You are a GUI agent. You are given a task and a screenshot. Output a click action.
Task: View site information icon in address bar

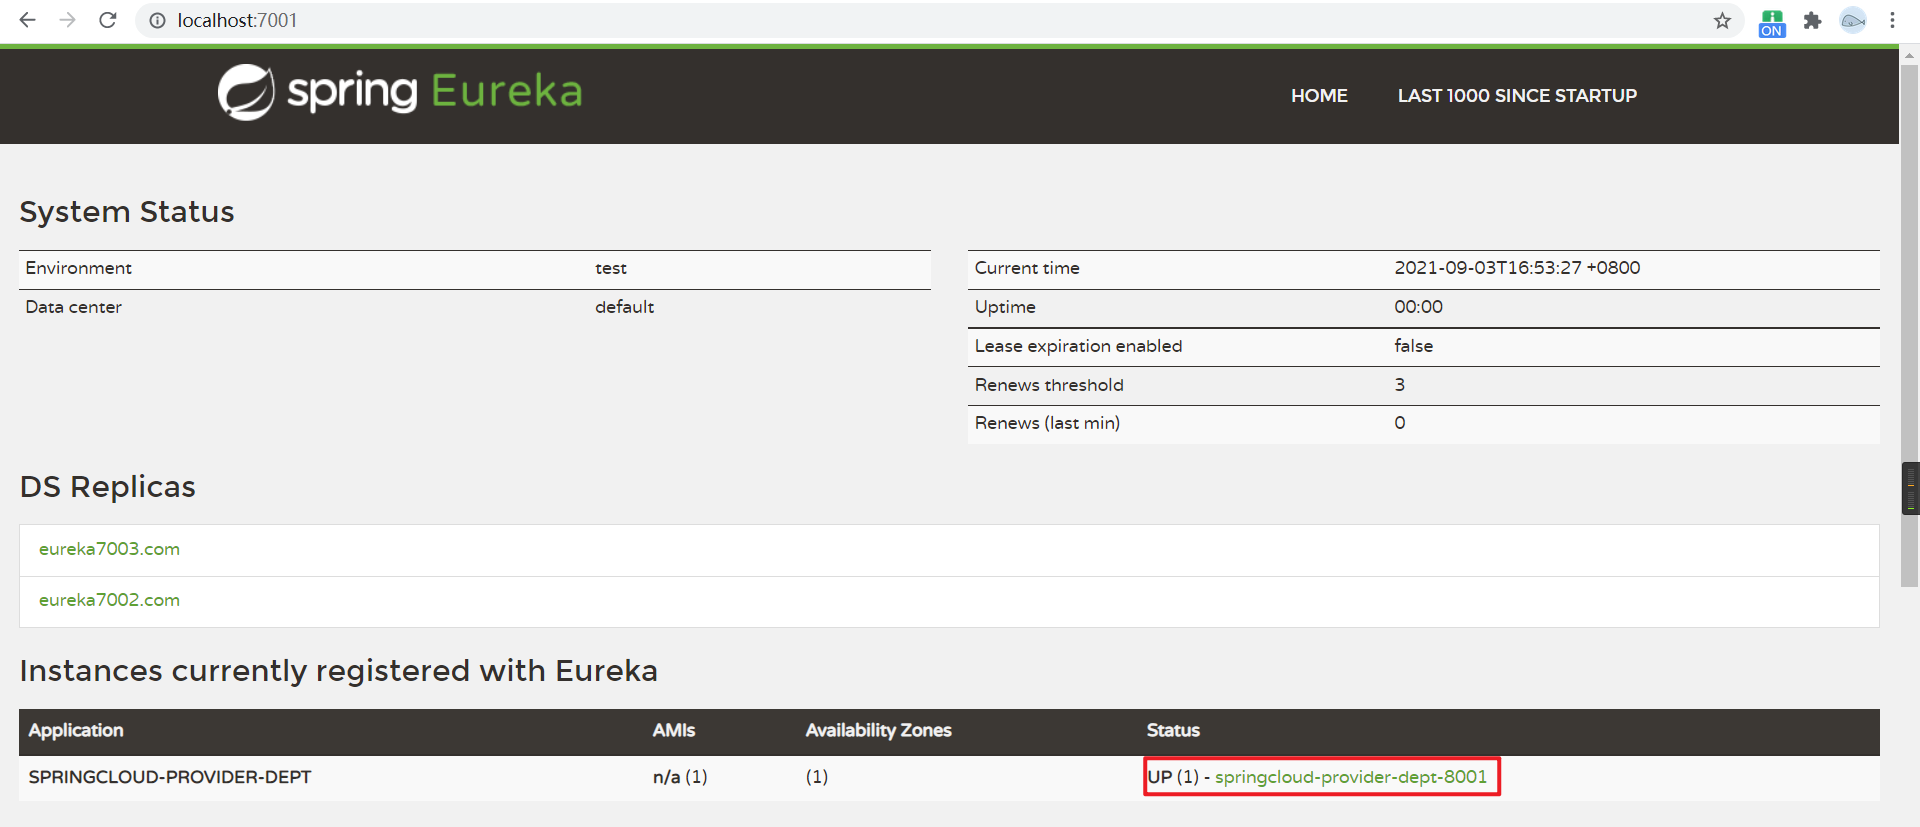[x=157, y=20]
